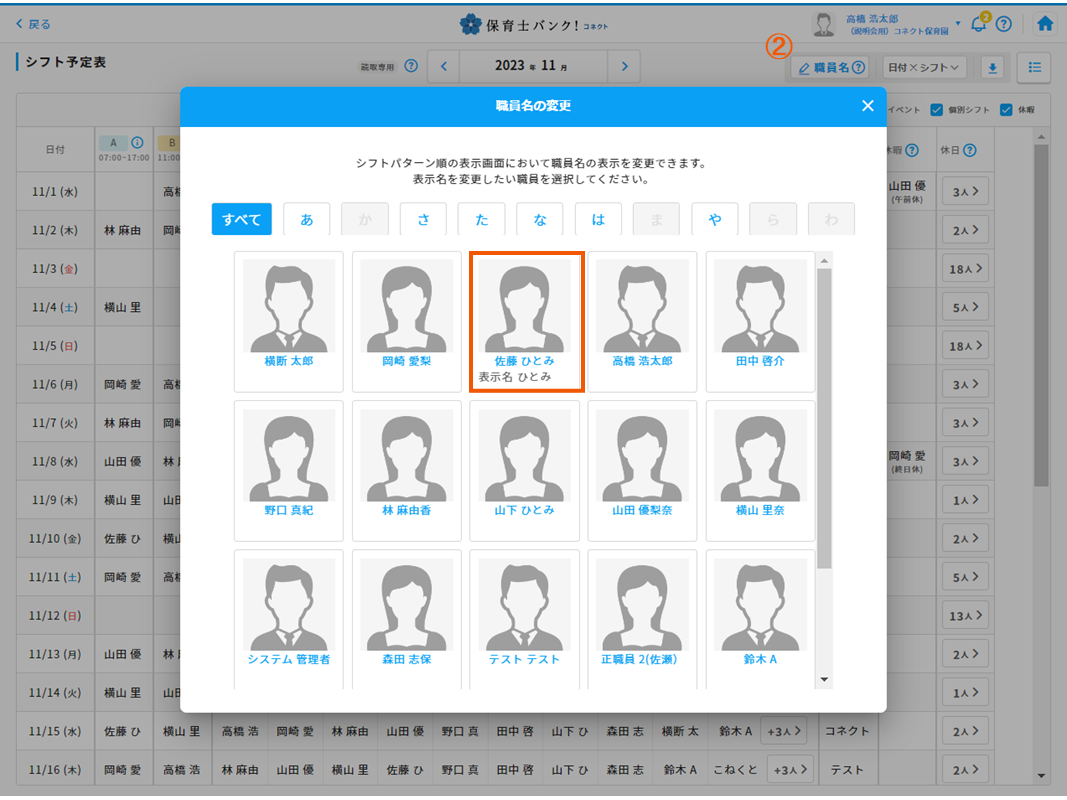The image size is (1067, 800).
Task: Select staff card 佐藤 ひとみ
Action: 525,322
